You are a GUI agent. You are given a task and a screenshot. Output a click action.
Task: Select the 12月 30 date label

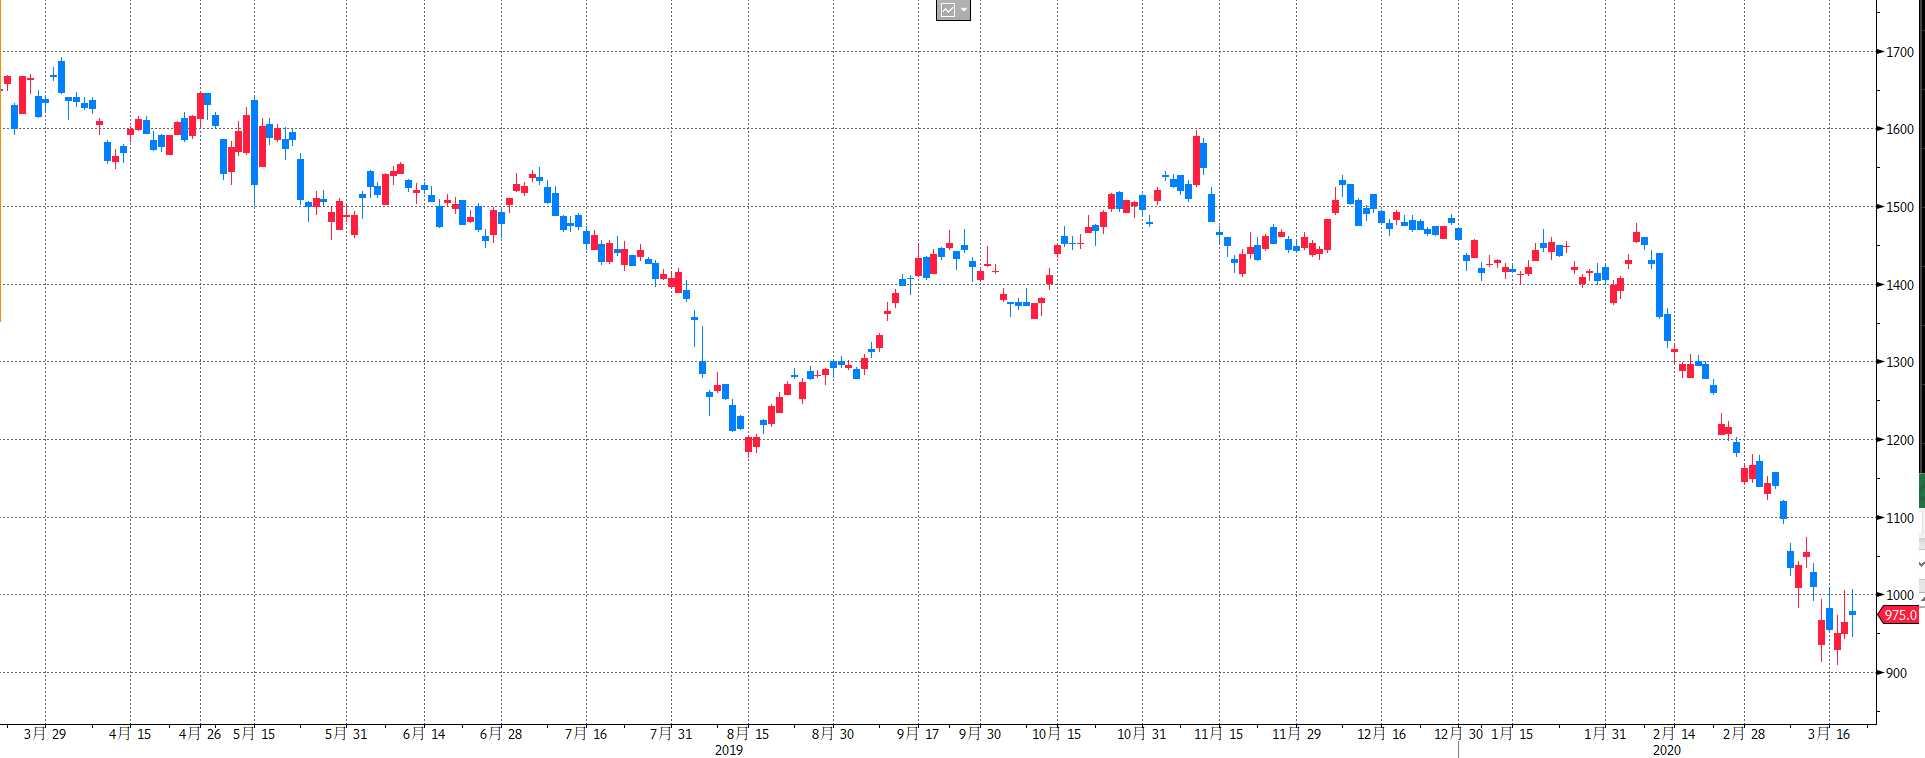point(1458,734)
